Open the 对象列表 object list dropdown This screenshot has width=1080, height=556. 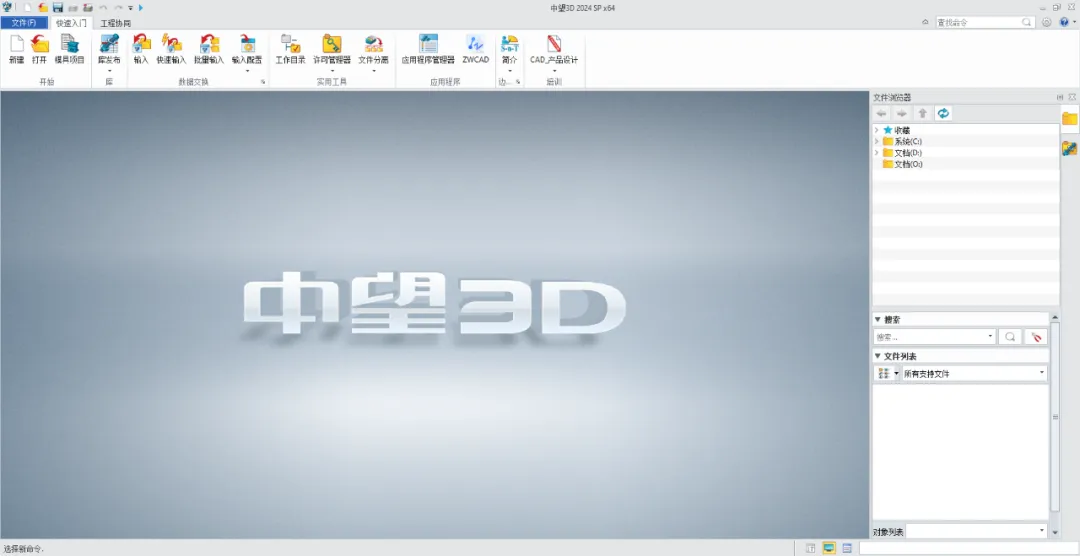click(x=977, y=531)
